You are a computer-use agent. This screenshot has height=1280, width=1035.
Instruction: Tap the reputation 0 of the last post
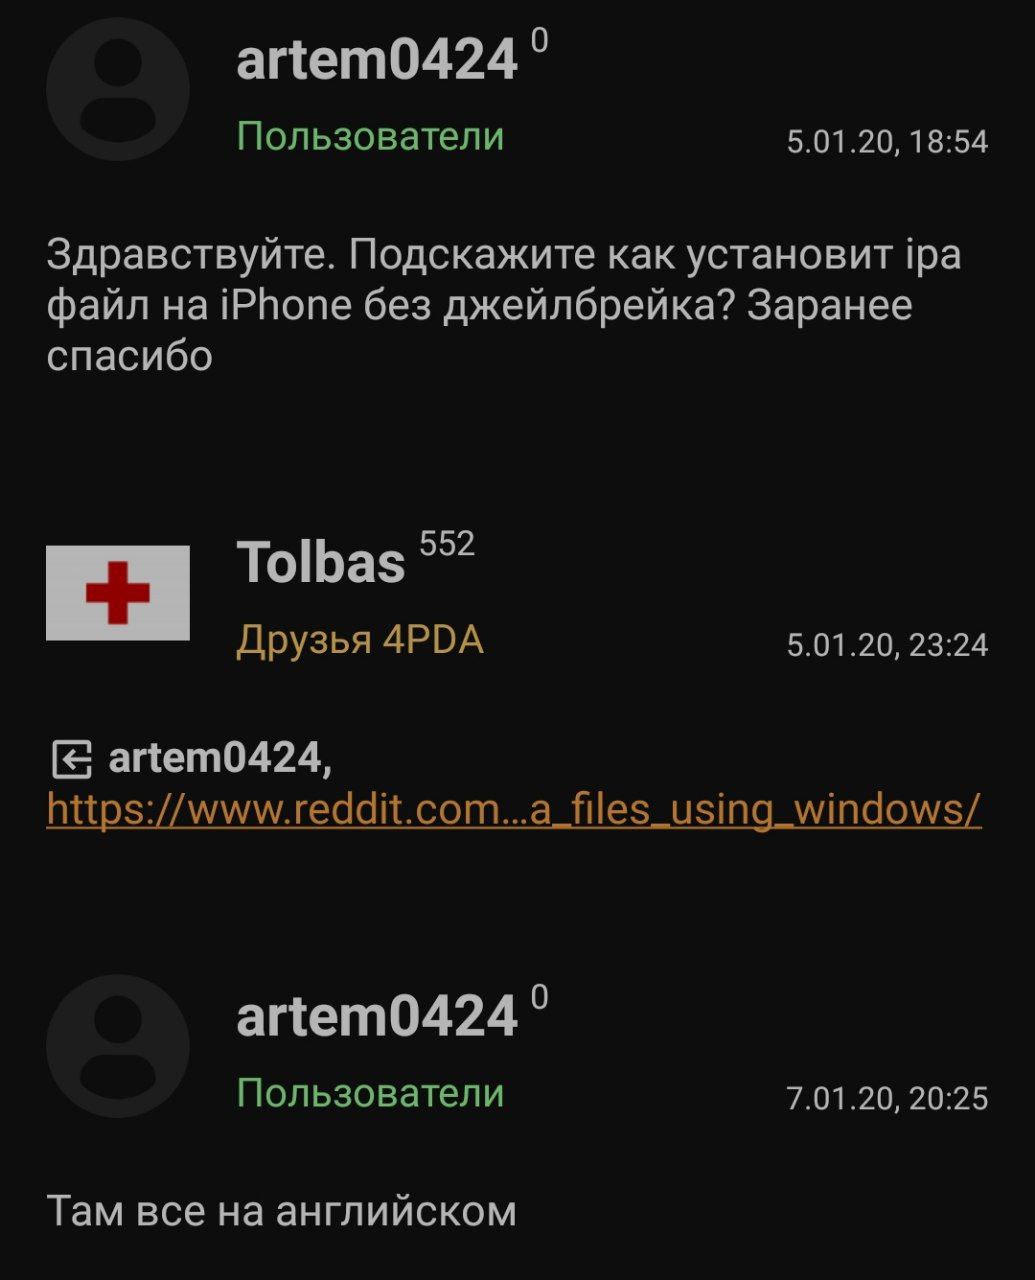tap(539, 997)
